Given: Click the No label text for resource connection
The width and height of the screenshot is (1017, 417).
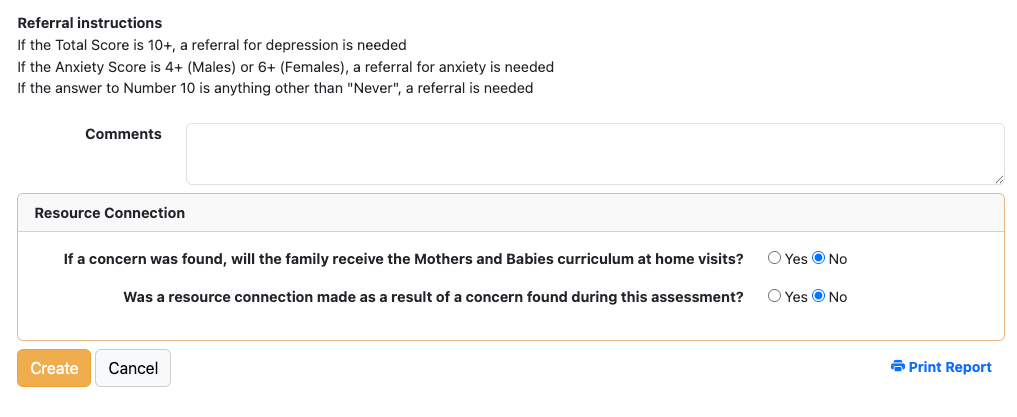Looking at the screenshot, I should tap(838, 297).
